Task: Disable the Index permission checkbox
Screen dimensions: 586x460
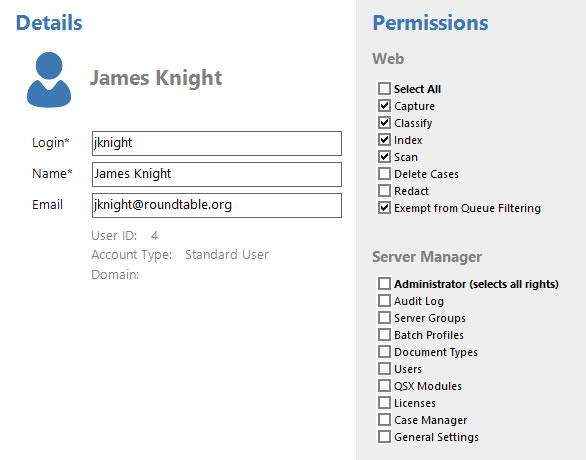Action: [384, 140]
